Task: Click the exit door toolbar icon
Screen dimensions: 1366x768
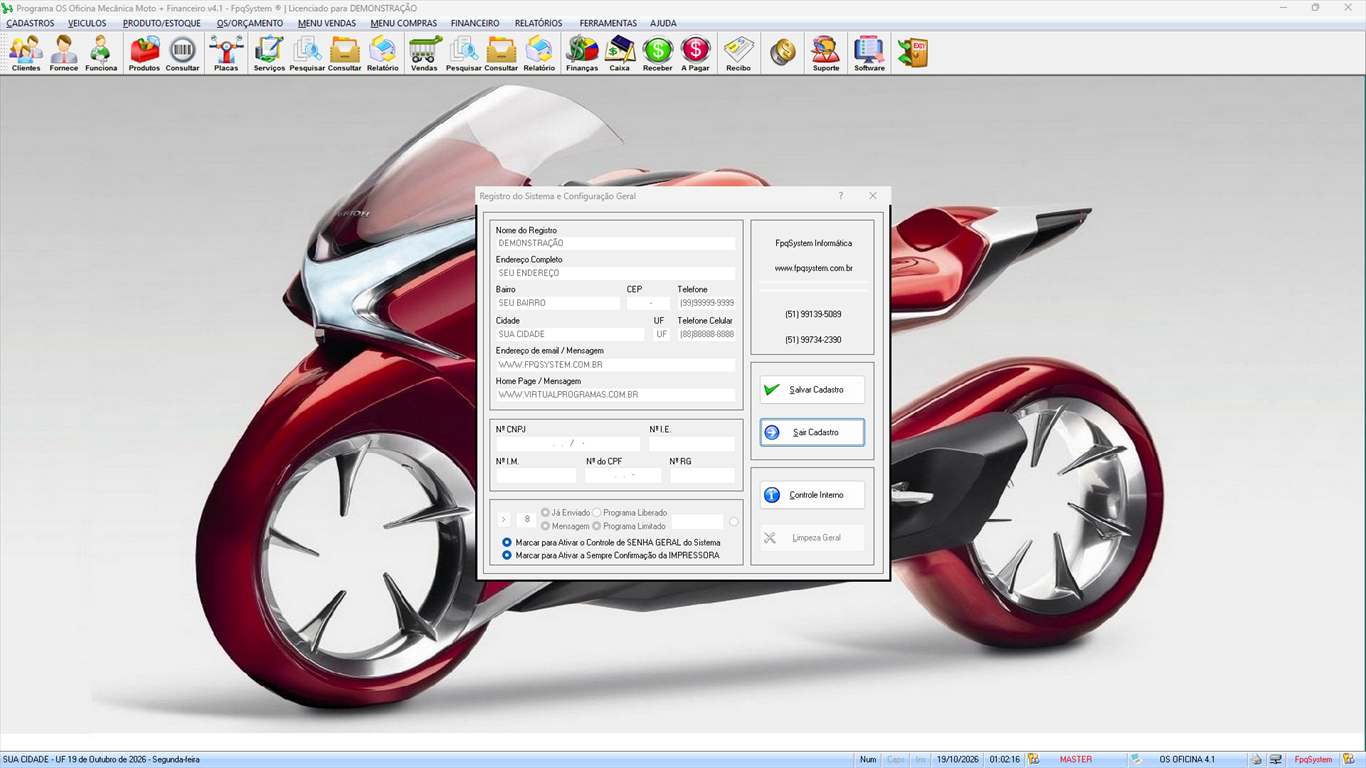Action: (912, 53)
